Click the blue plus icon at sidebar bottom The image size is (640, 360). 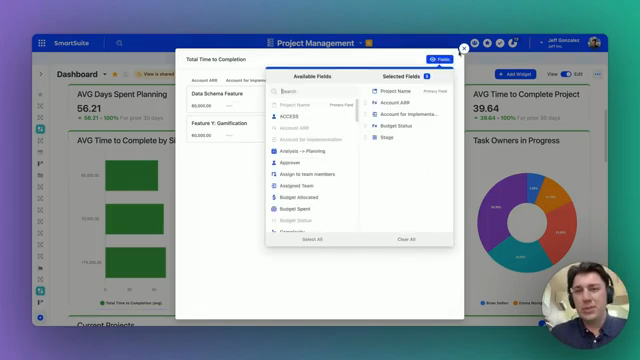click(40, 318)
